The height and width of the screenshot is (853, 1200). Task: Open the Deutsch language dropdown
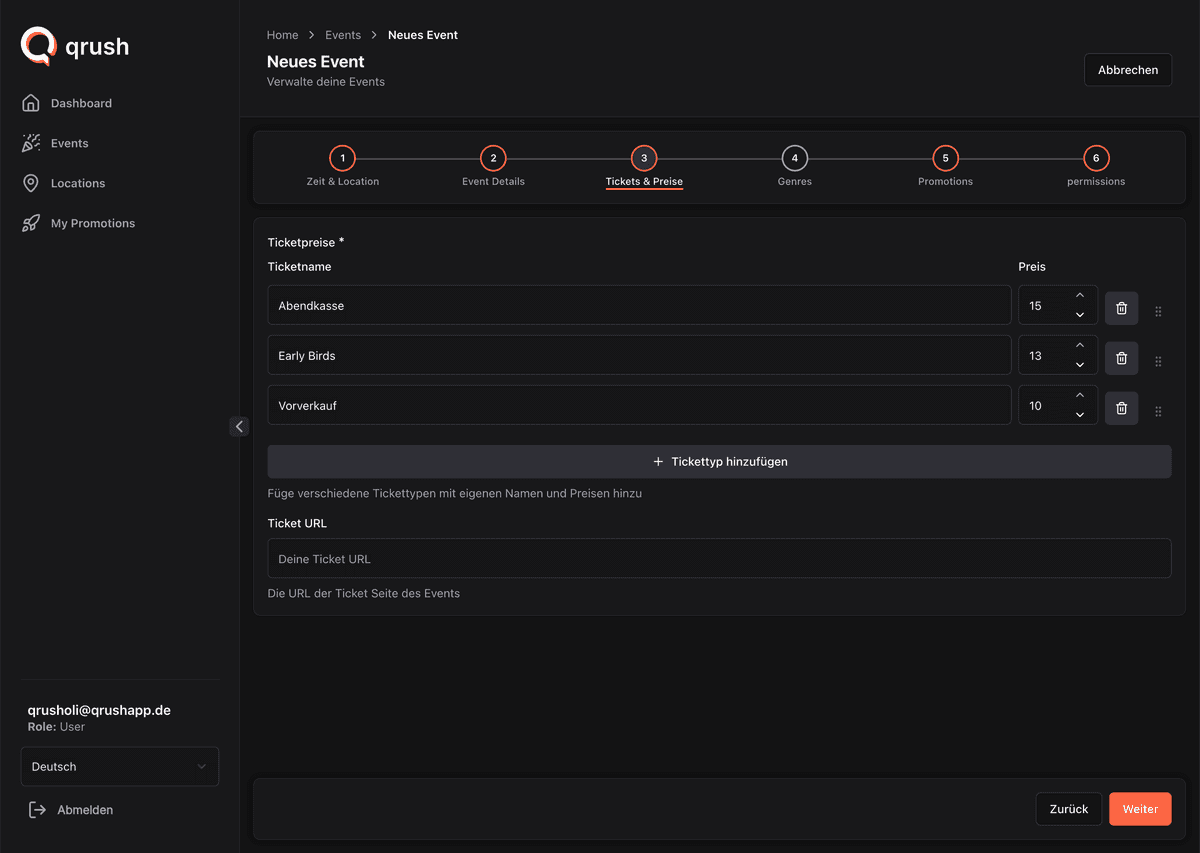[x=119, y=766]
